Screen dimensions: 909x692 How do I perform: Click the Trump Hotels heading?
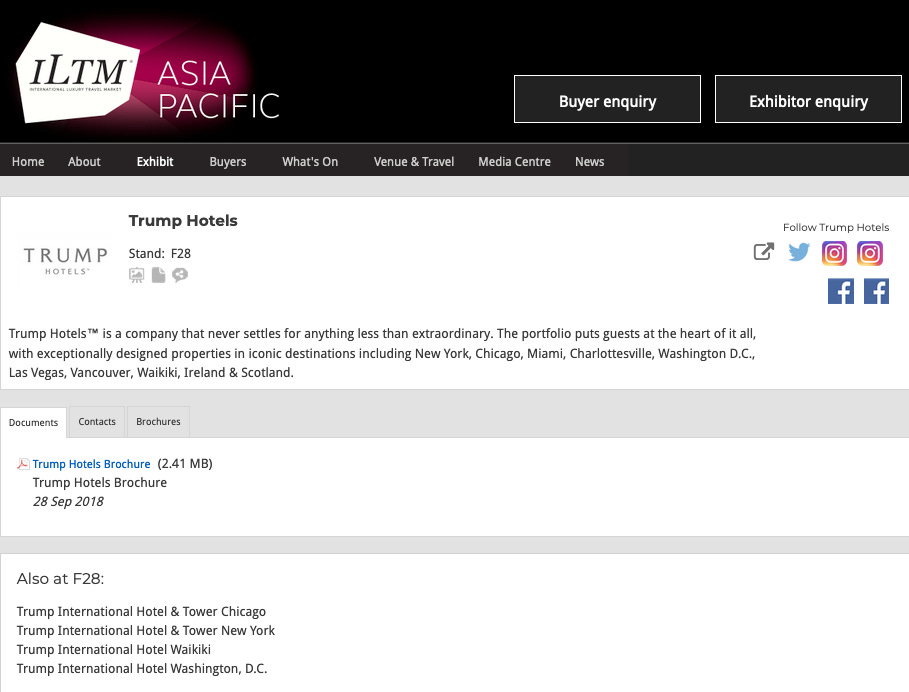[183, 221]
